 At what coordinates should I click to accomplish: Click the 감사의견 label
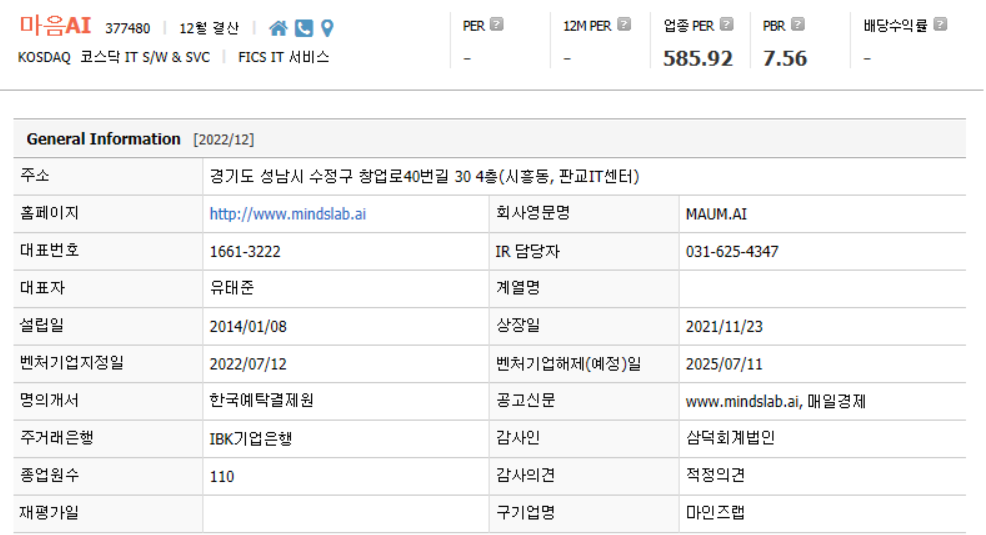tap(526, 475)
